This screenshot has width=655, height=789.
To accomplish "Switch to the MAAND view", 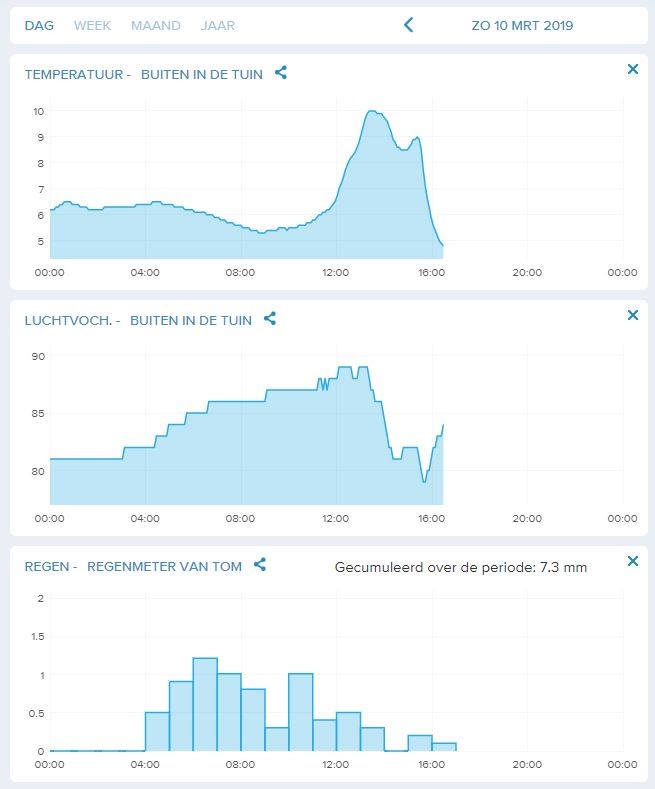I will pyautogui.click(x=155, y=26).
